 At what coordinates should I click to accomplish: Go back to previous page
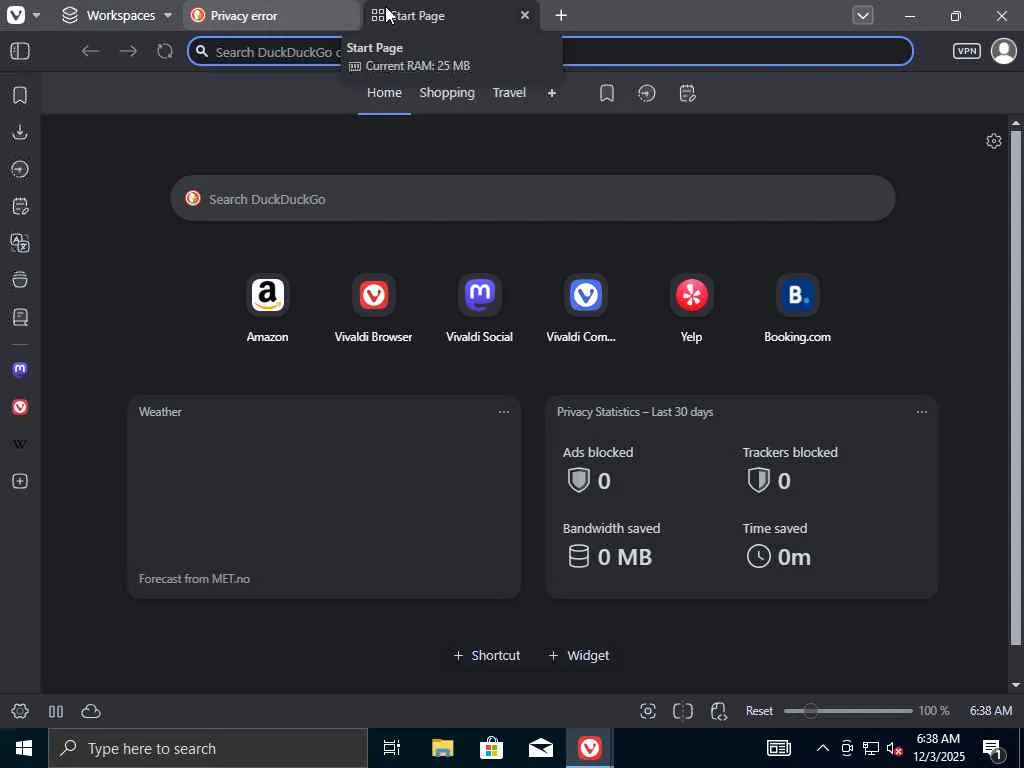90,51
